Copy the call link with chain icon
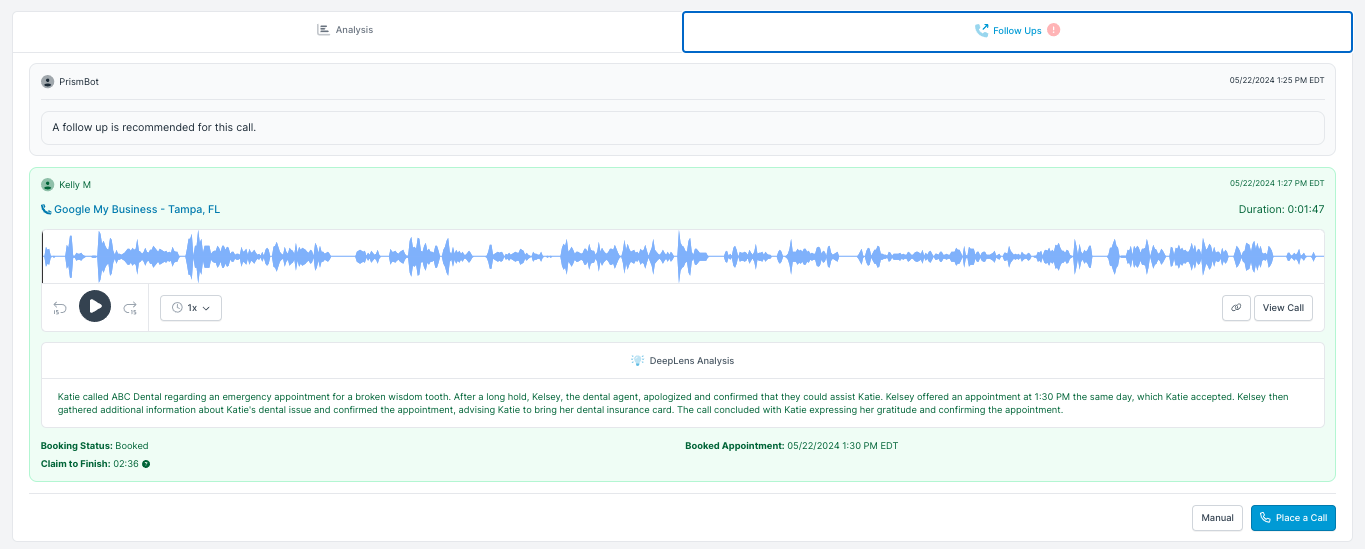Screen dimensions: 1365x549 [1236, 308]
